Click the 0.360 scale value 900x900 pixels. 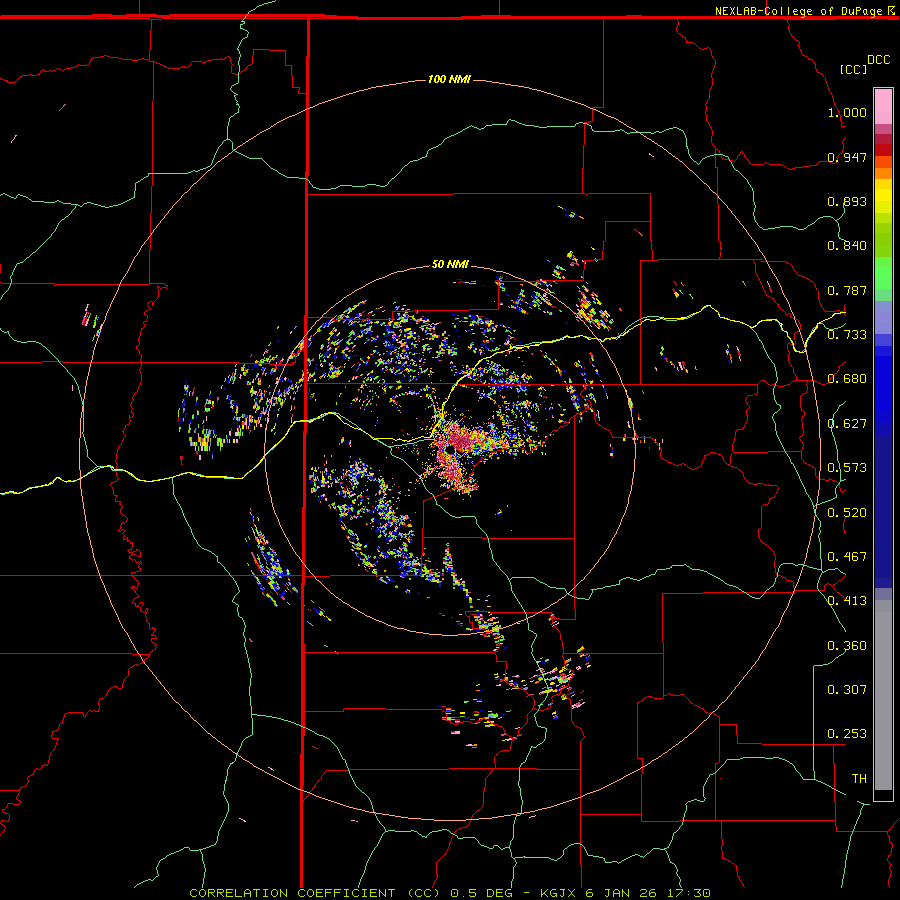pos(847,646)
